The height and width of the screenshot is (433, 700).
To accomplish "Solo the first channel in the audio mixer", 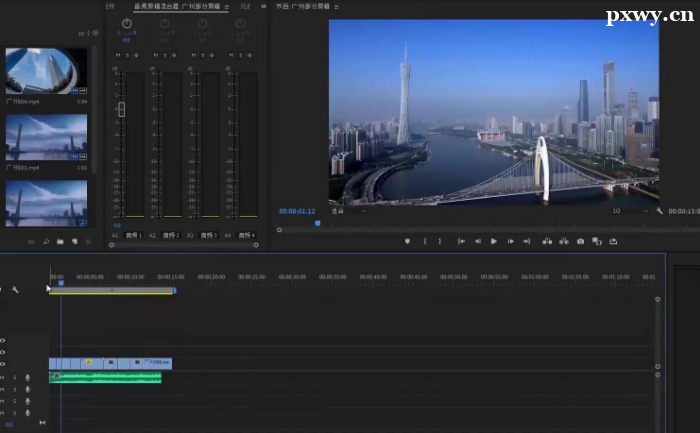I will [x=125, y=55].
